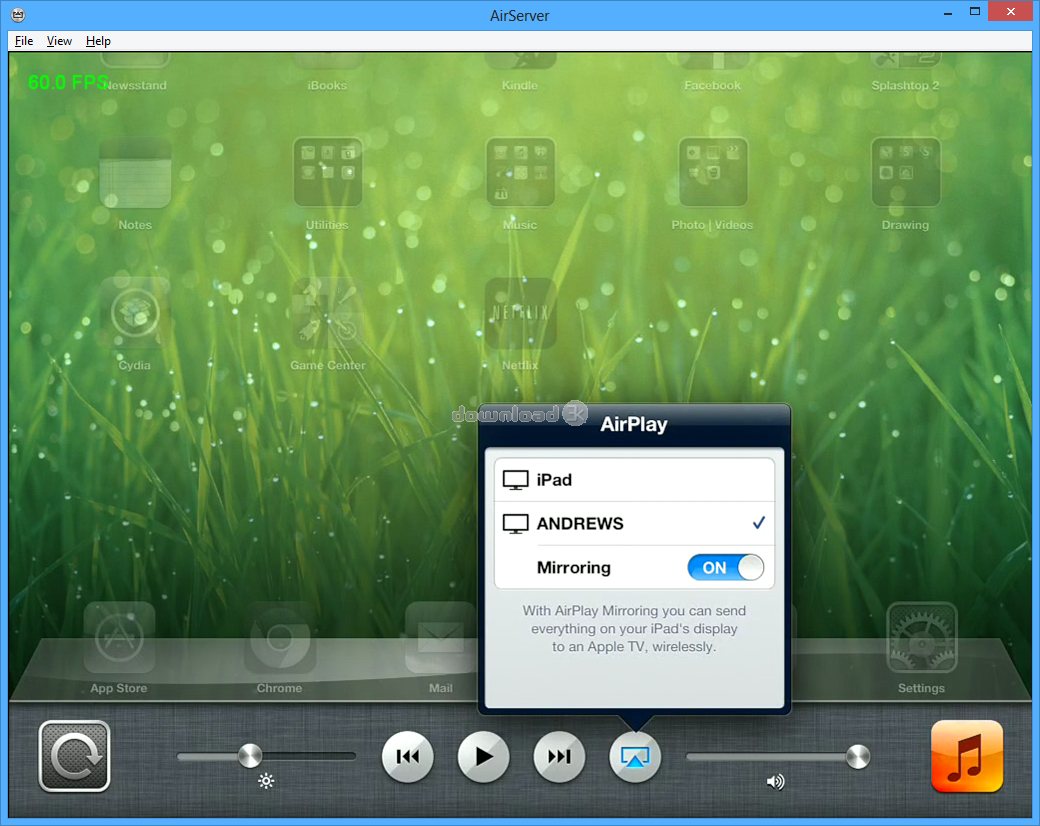Open the orange Music app icon
This screenshot has height=826, width=1040.
(966, 756)
